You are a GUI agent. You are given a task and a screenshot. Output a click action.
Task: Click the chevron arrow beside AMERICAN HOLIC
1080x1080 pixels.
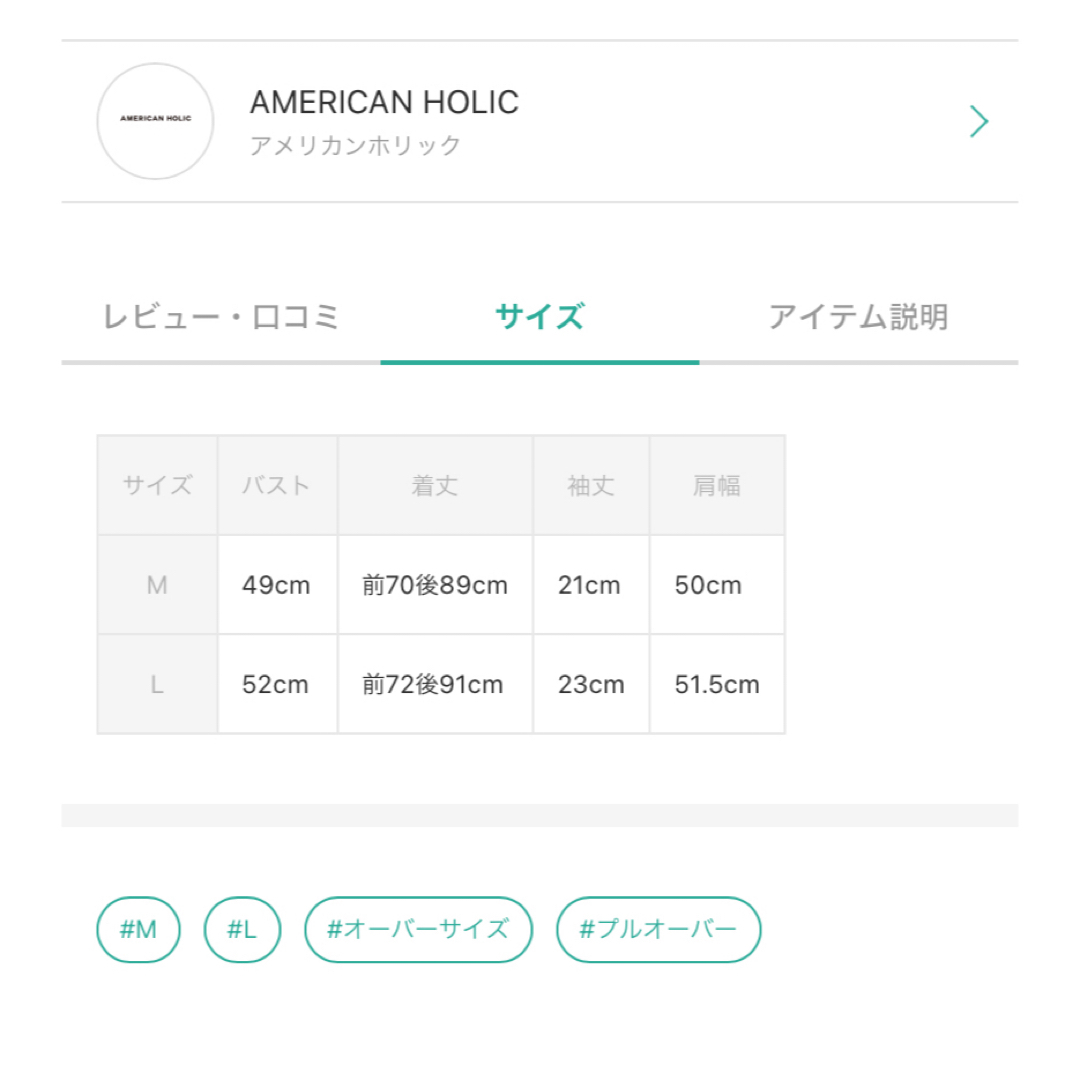pos(979,121)
